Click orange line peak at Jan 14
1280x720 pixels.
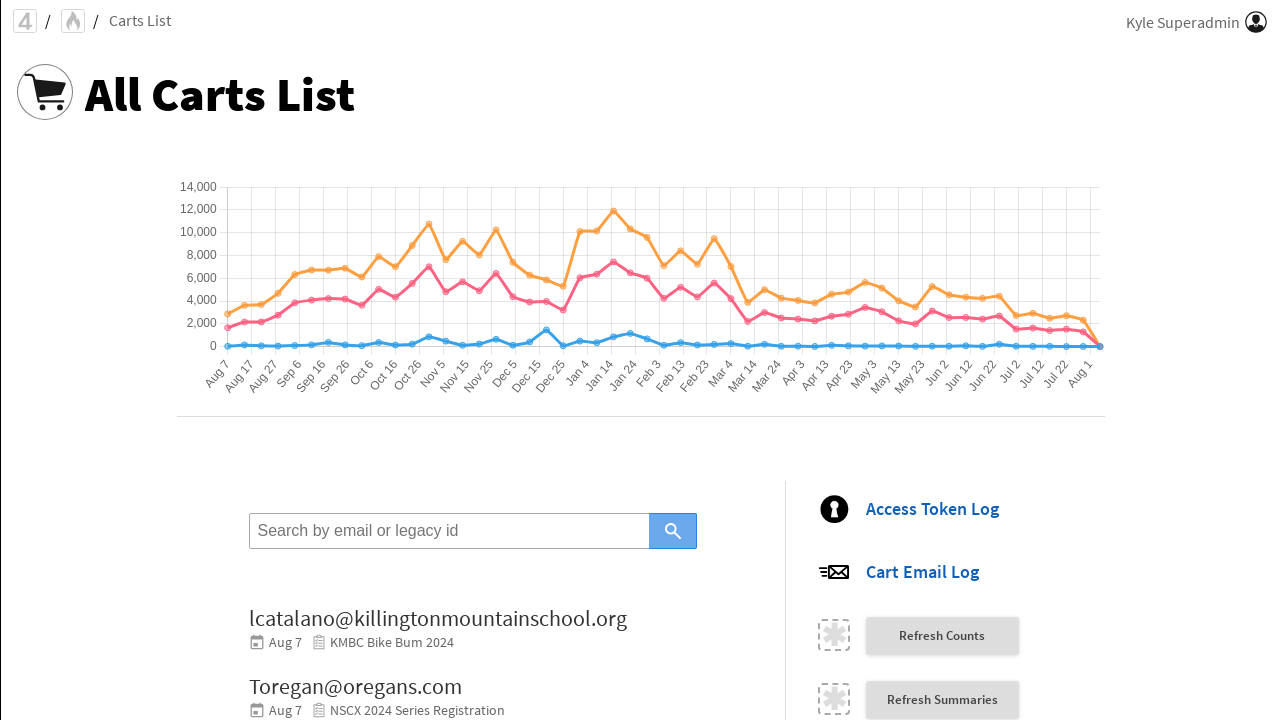(x=613, y=211)
